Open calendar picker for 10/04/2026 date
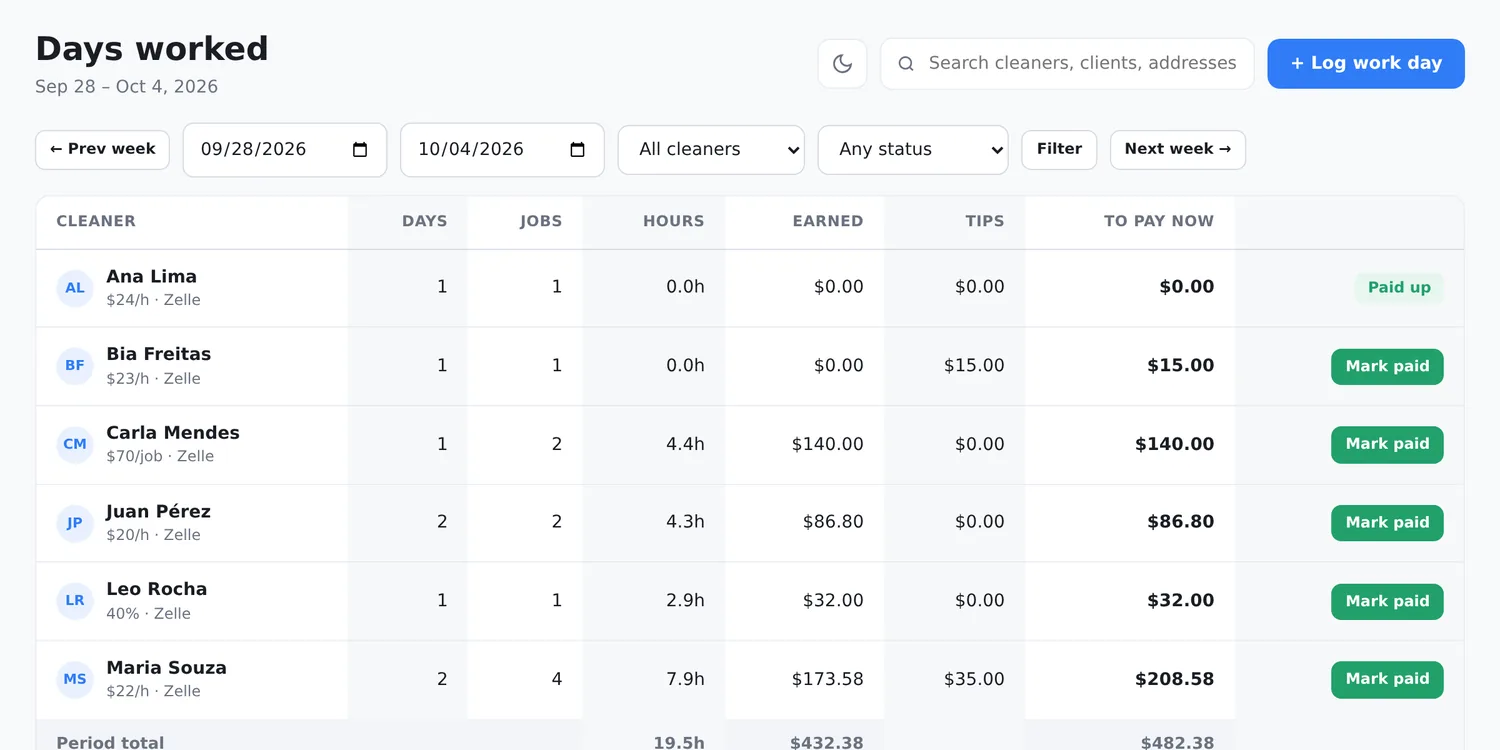 pos(578,150)
